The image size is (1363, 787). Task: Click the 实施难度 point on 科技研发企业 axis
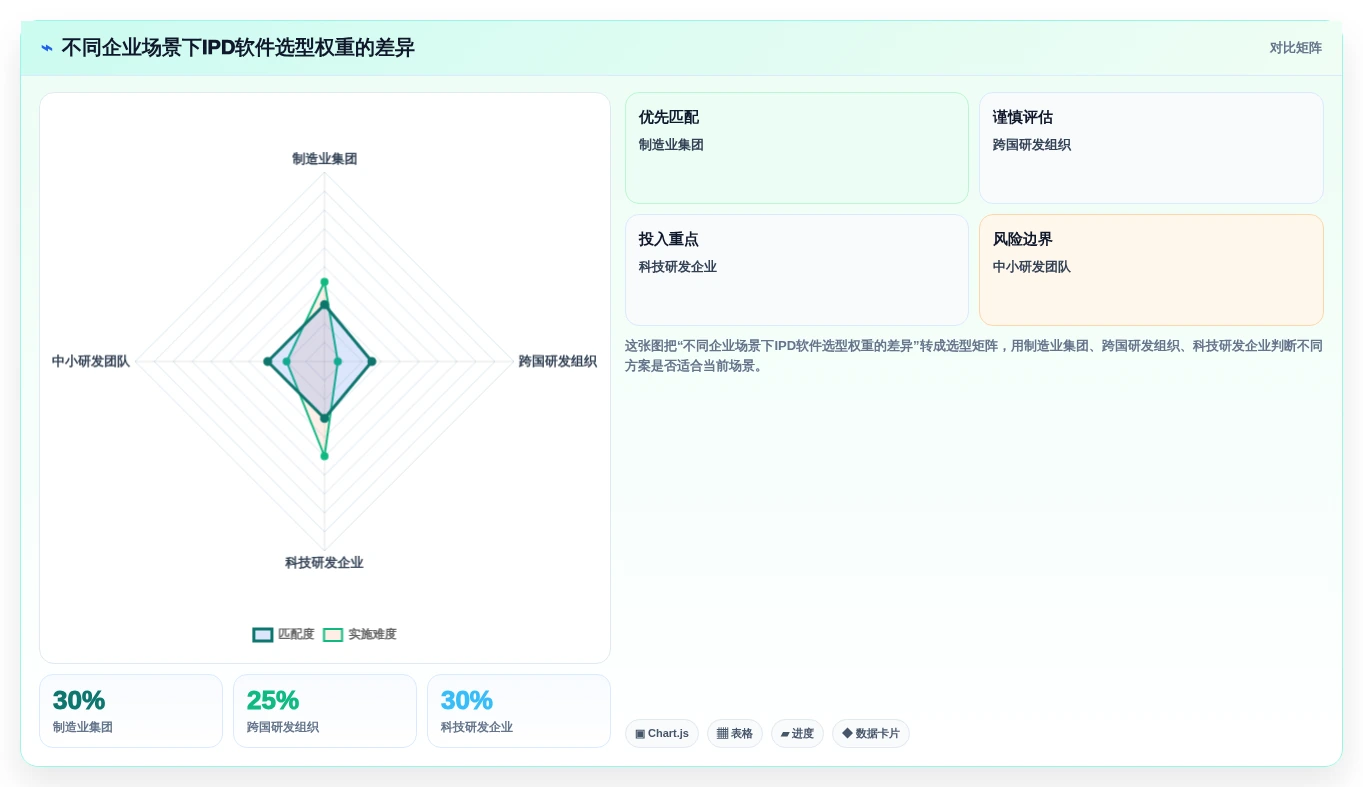coord(324,456)
